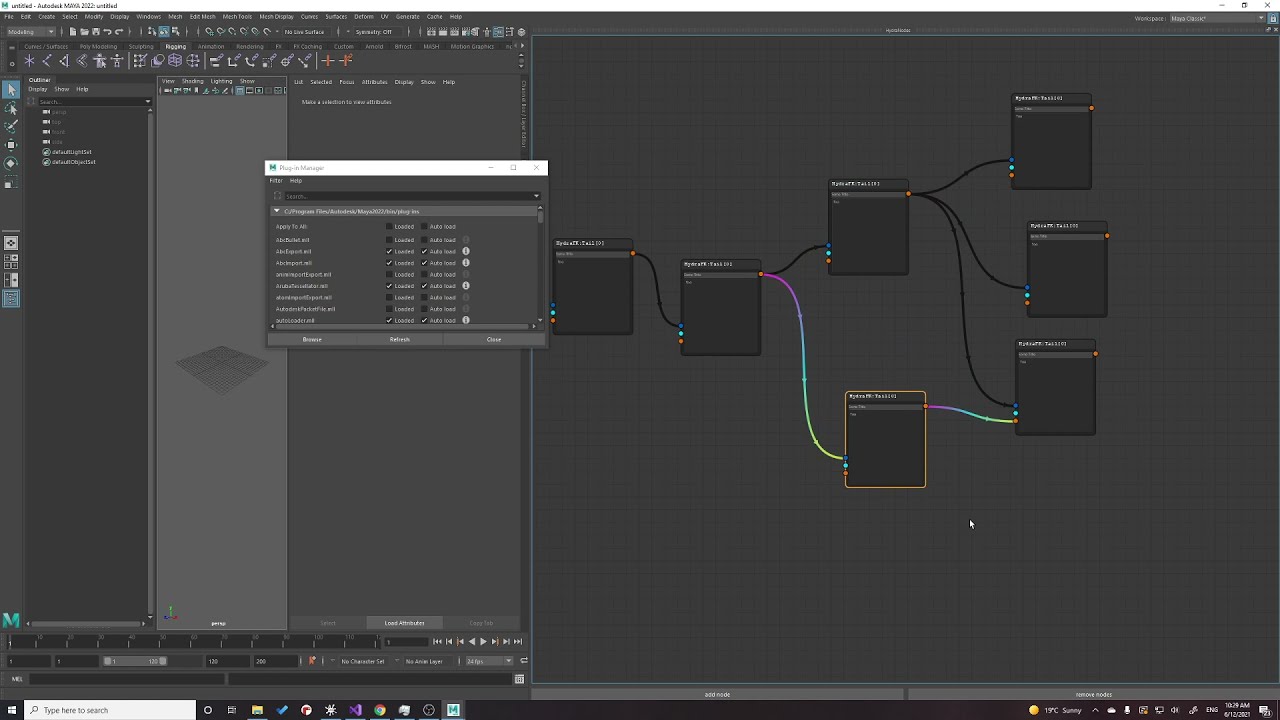Viewport: 1280px width, 720px height.
Task: Open the Deform menu in the menu bar
Action: click(363, 17)
